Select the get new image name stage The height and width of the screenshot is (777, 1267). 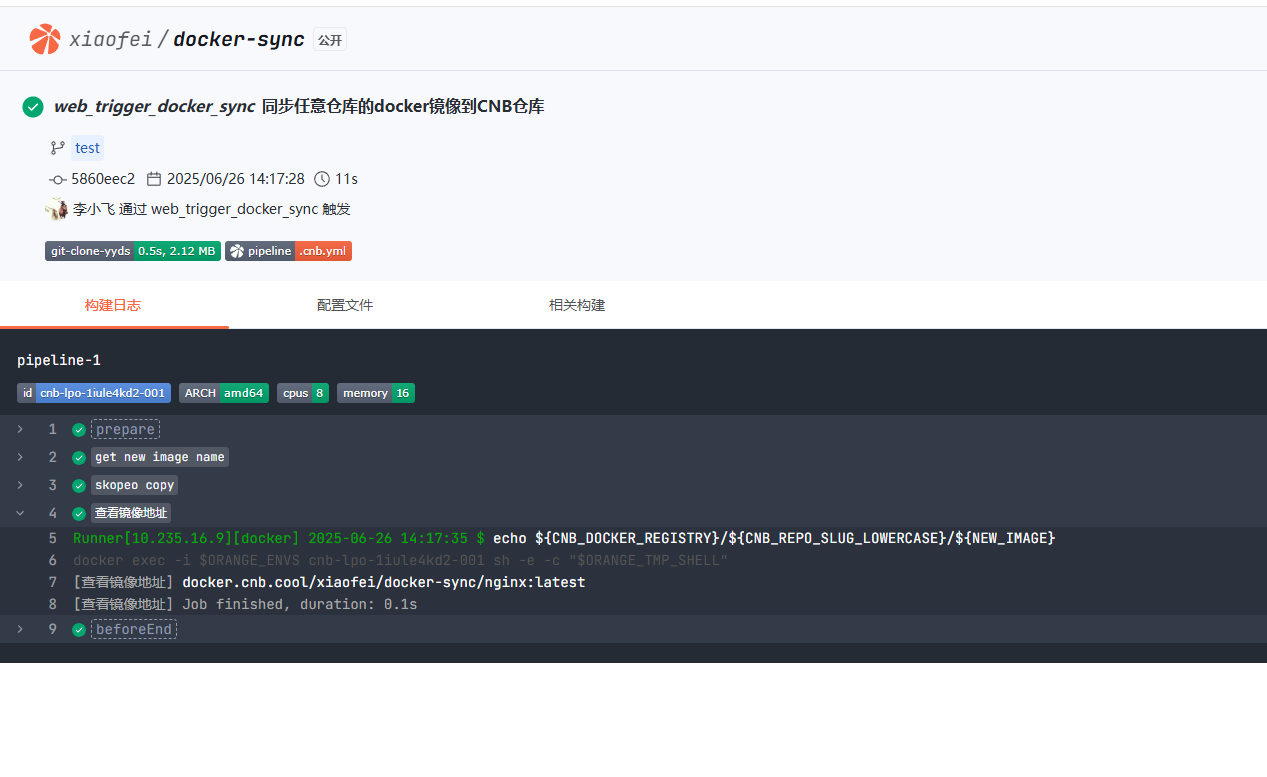point(160,457)
